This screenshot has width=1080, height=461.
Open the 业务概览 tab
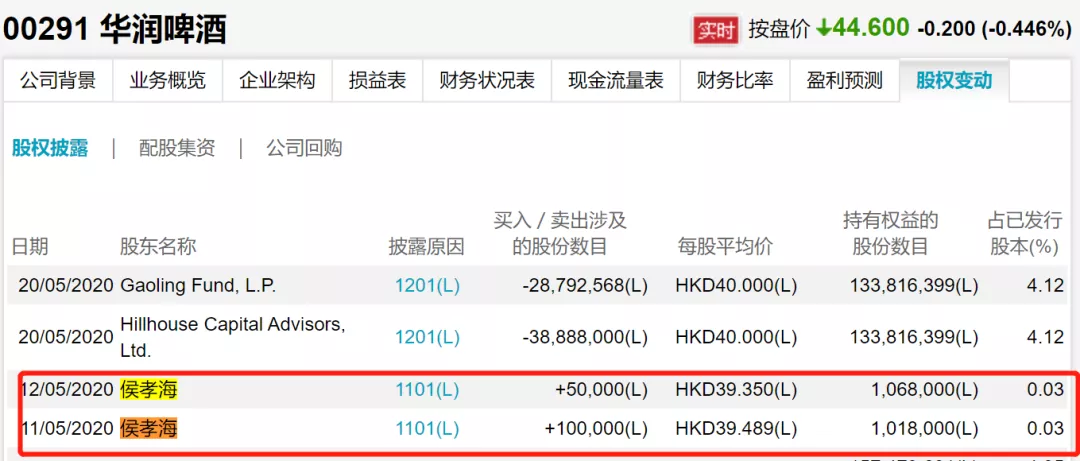pyautogui.click(x=167, y=81)
